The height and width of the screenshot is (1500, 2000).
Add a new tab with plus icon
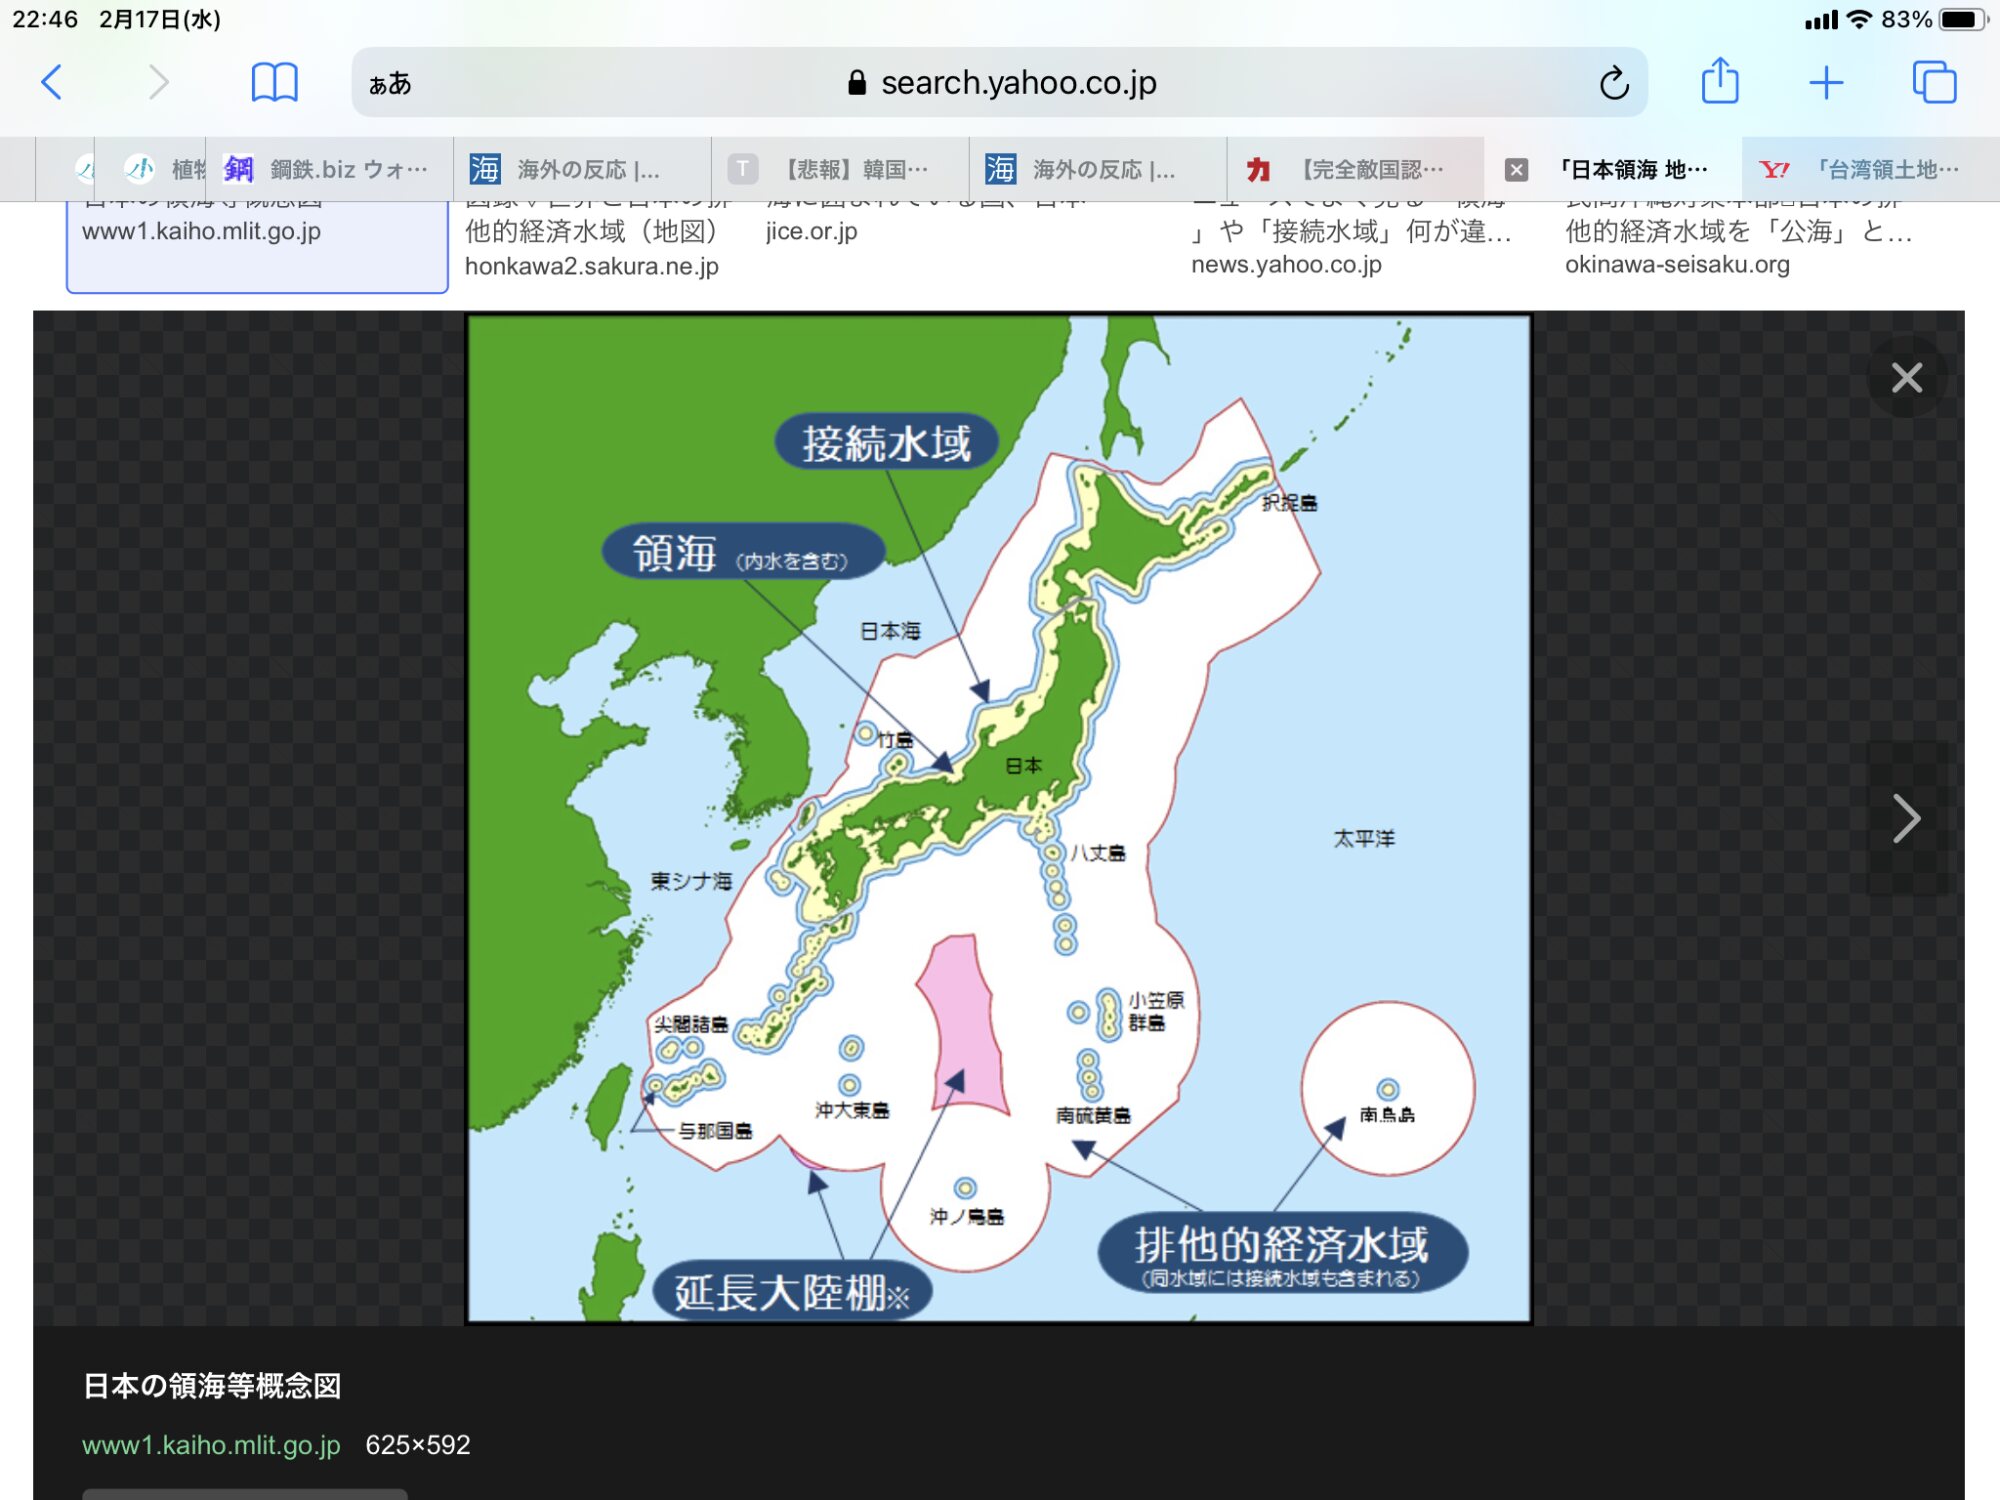(1826, 82)
